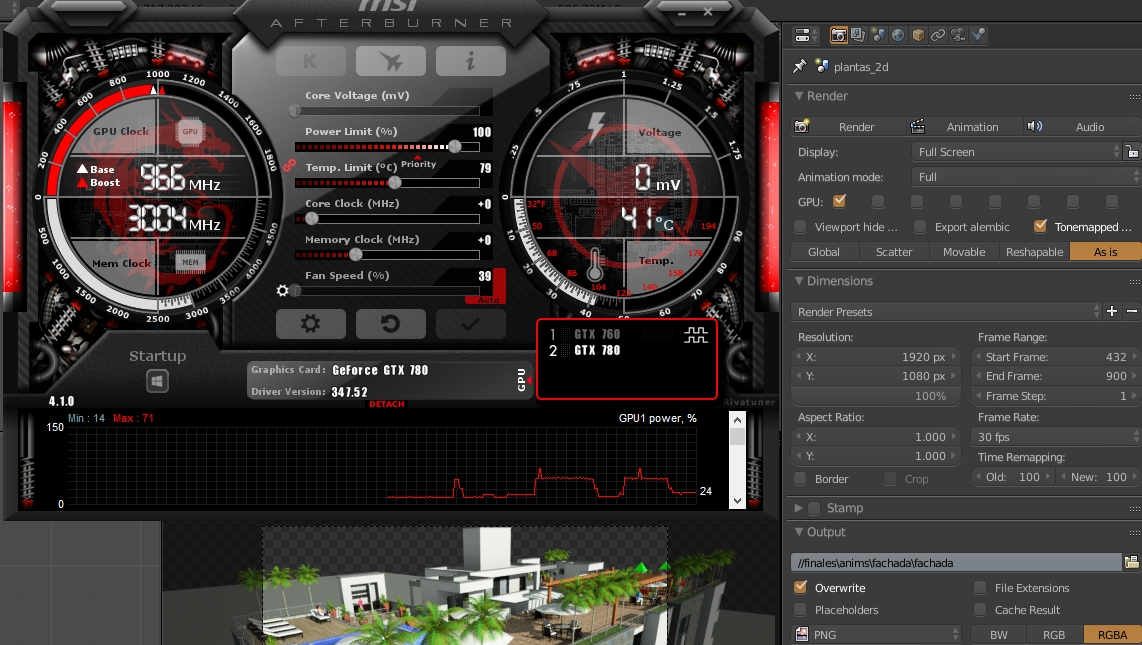Open the Constraints tab chain icon
This screenshot has height=645, width=1142.
938,34
